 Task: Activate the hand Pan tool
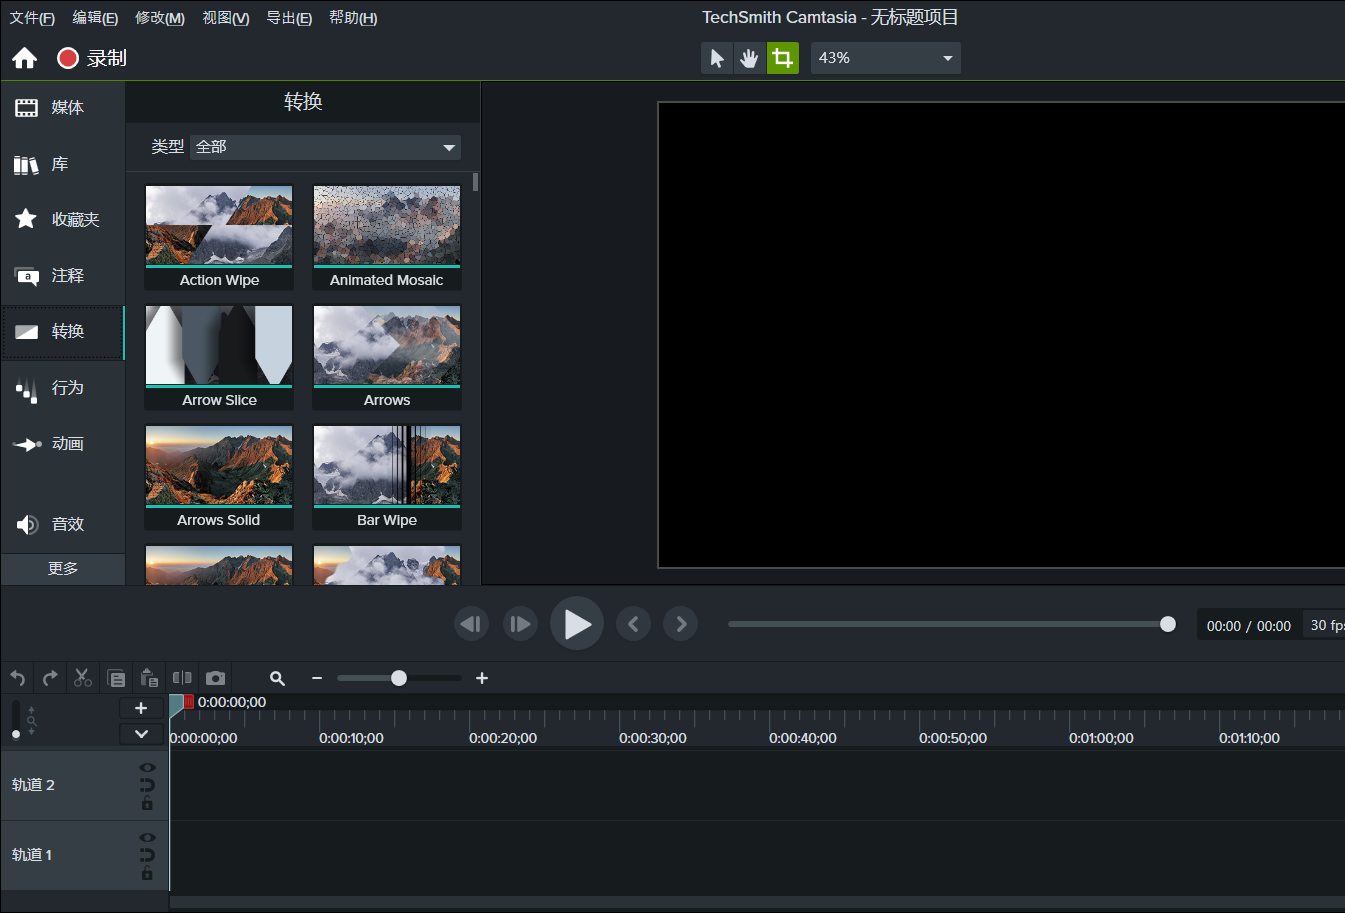(749, 58)
